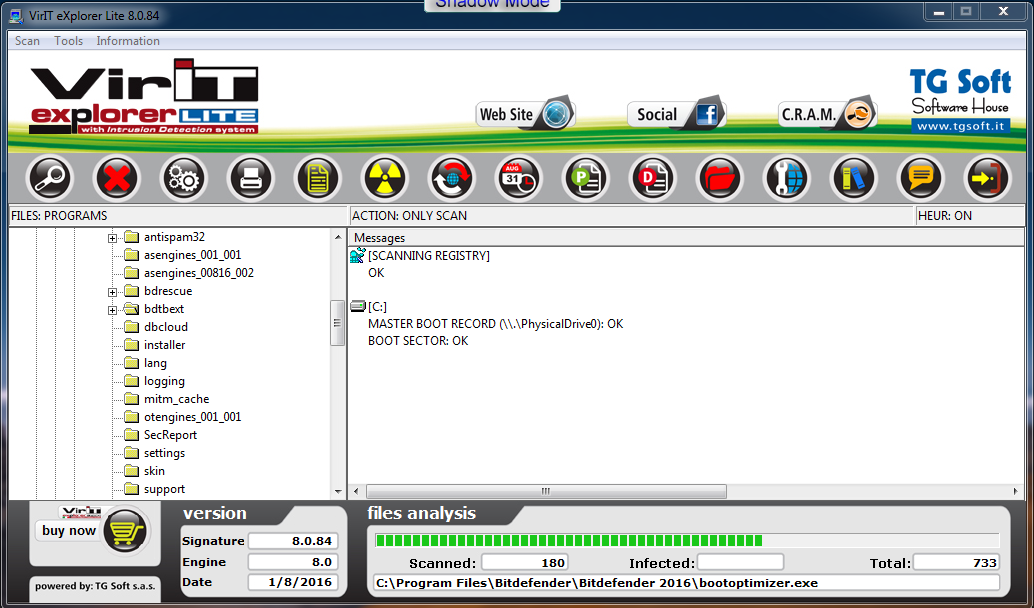
Task: Click the orange chat bubble icon
Action: point(921,178)
